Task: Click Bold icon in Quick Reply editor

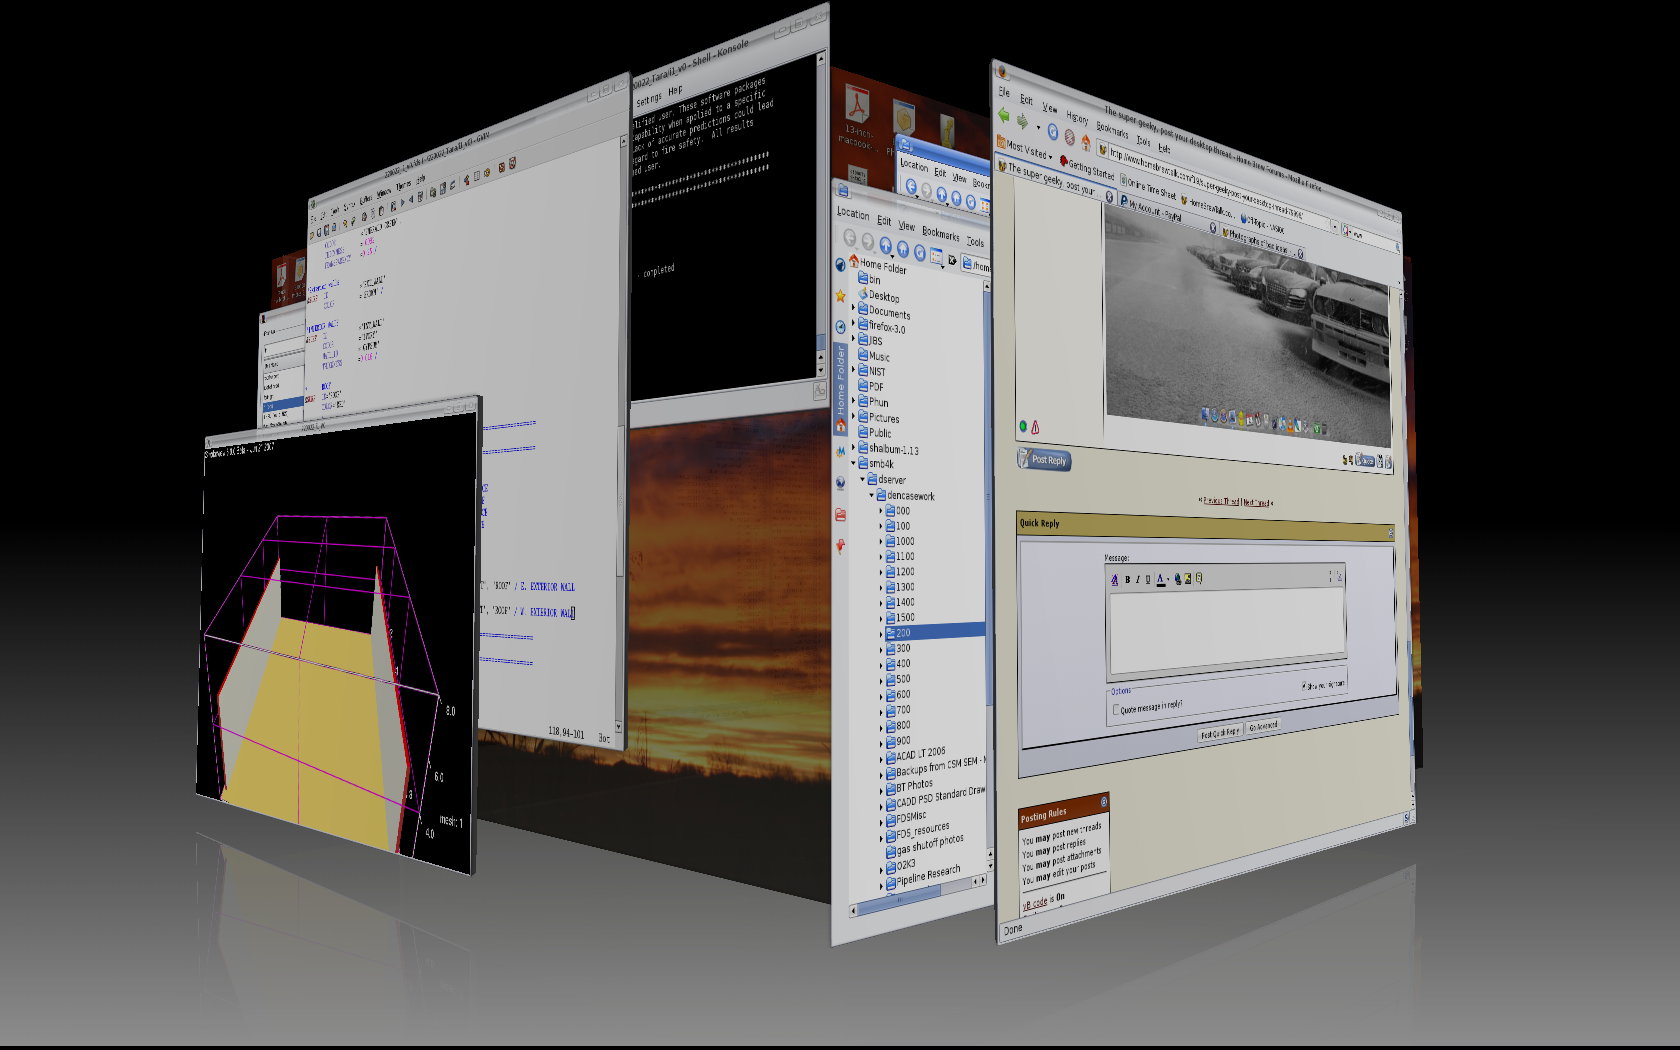Action: coord(1127,579)
